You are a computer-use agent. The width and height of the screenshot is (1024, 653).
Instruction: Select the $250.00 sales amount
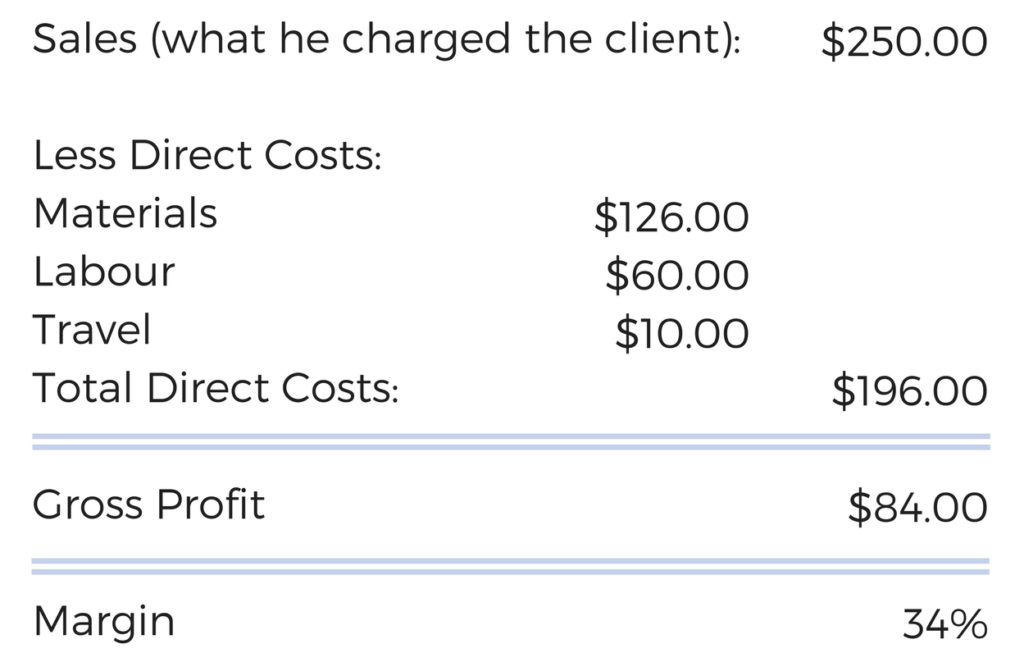[x=904, y=41]
